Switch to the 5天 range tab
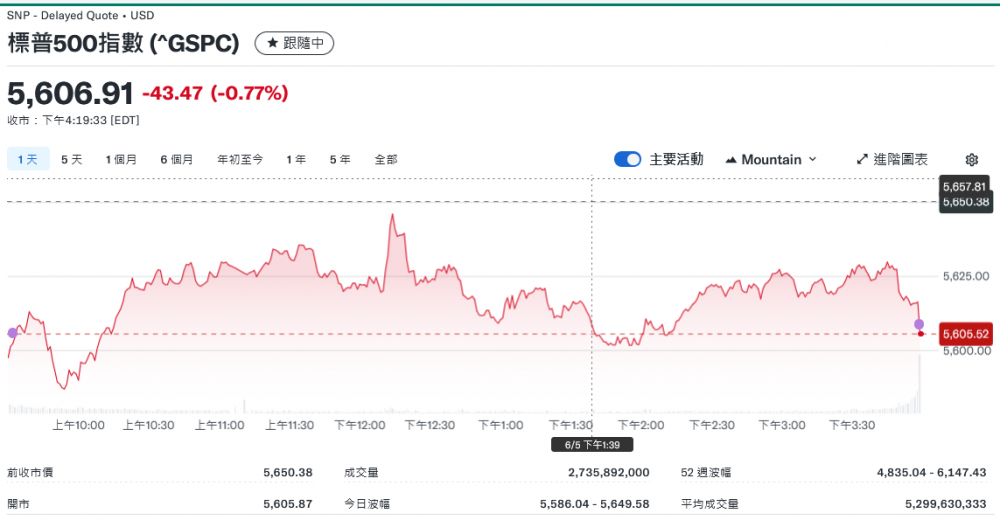 pyautogui.click(x=71, y=159)
